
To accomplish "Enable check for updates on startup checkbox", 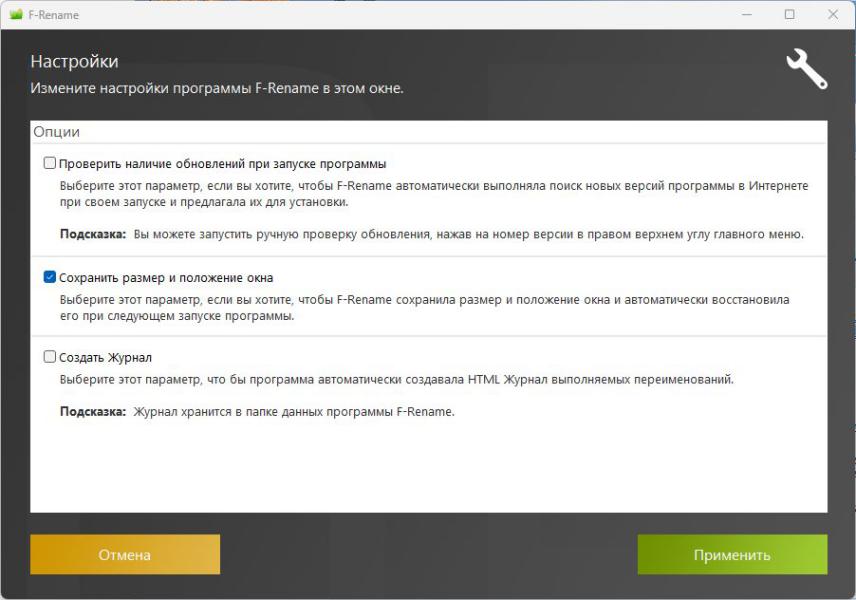I will tap(50, 163).
